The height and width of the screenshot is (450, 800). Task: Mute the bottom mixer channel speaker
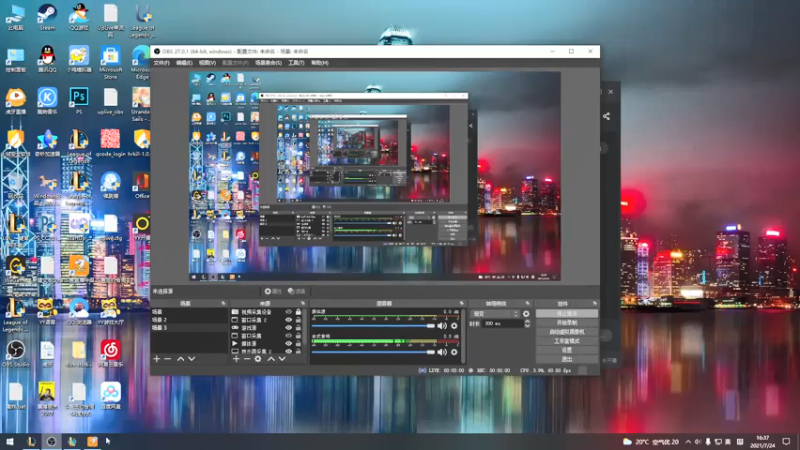tap(442, 352)
